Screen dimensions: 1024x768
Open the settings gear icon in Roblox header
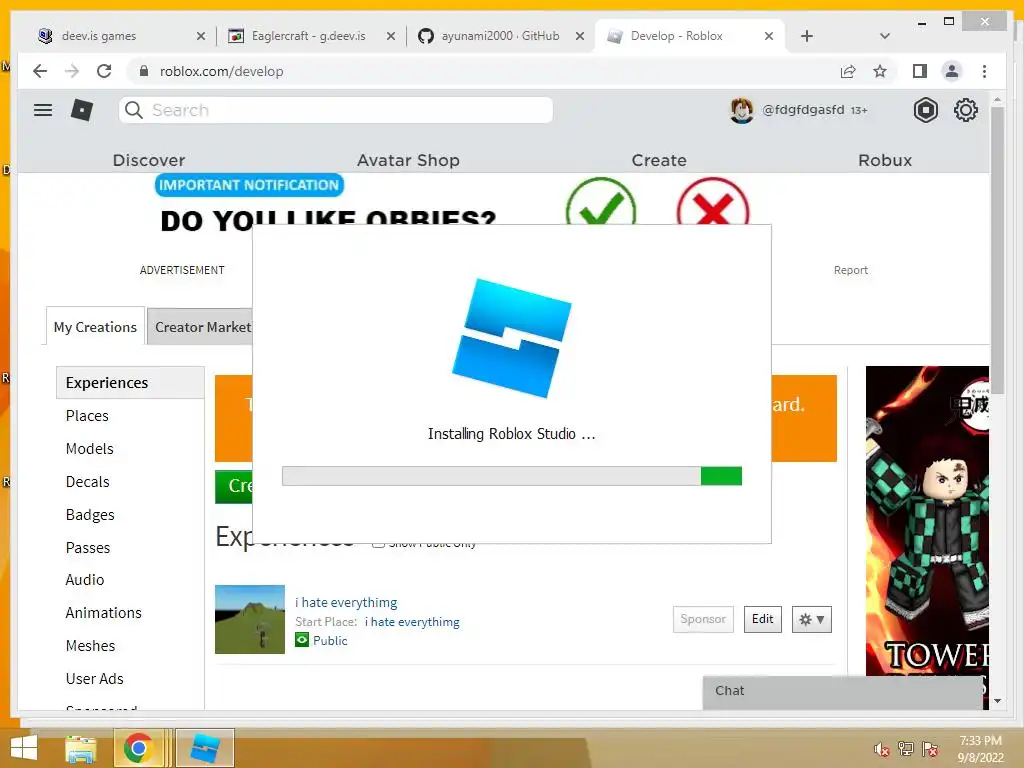click(965, 110)
